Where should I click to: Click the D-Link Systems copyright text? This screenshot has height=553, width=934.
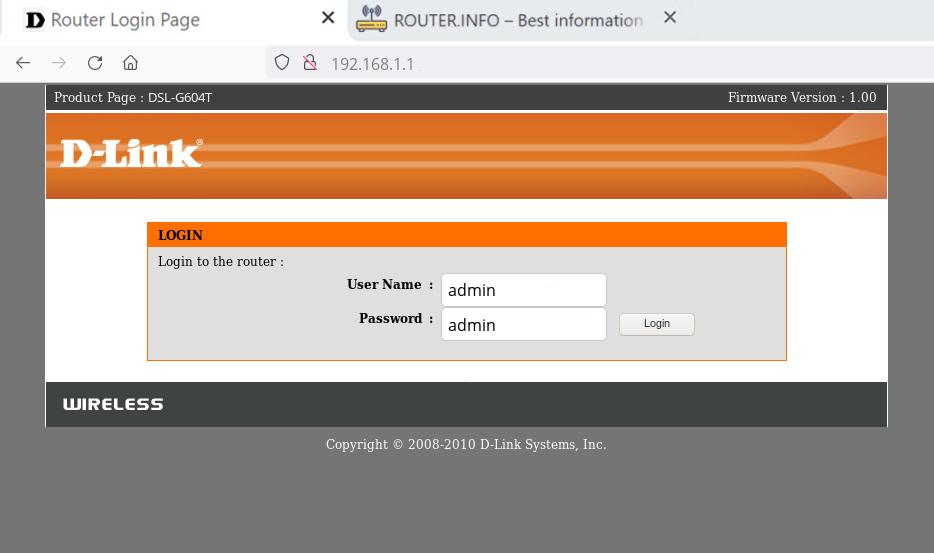click(x=466, y=445)
